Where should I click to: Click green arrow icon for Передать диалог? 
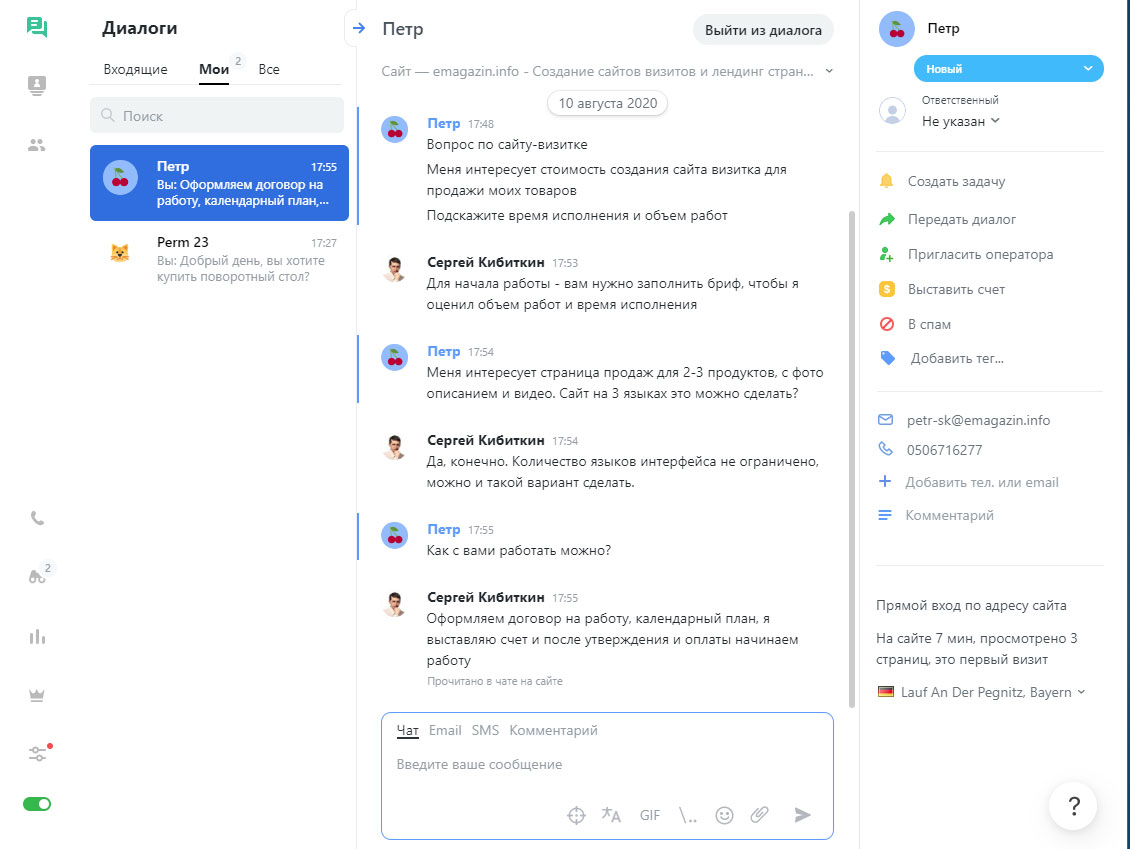pos(887,219)
